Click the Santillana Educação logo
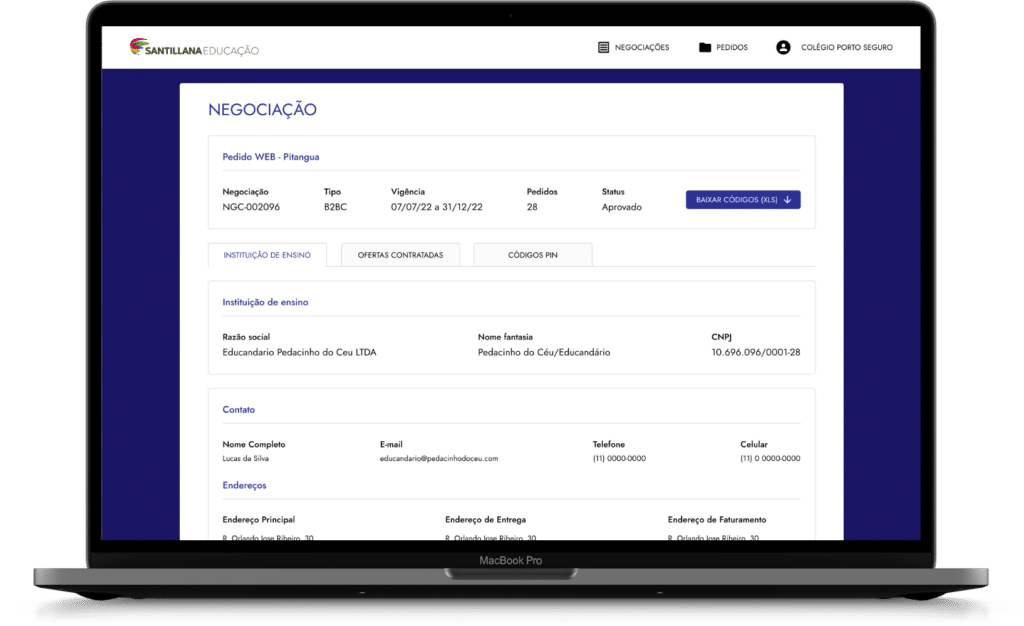Image resolution: width=1024 pixels, height=626 pixels. click(x=195, y=47)
